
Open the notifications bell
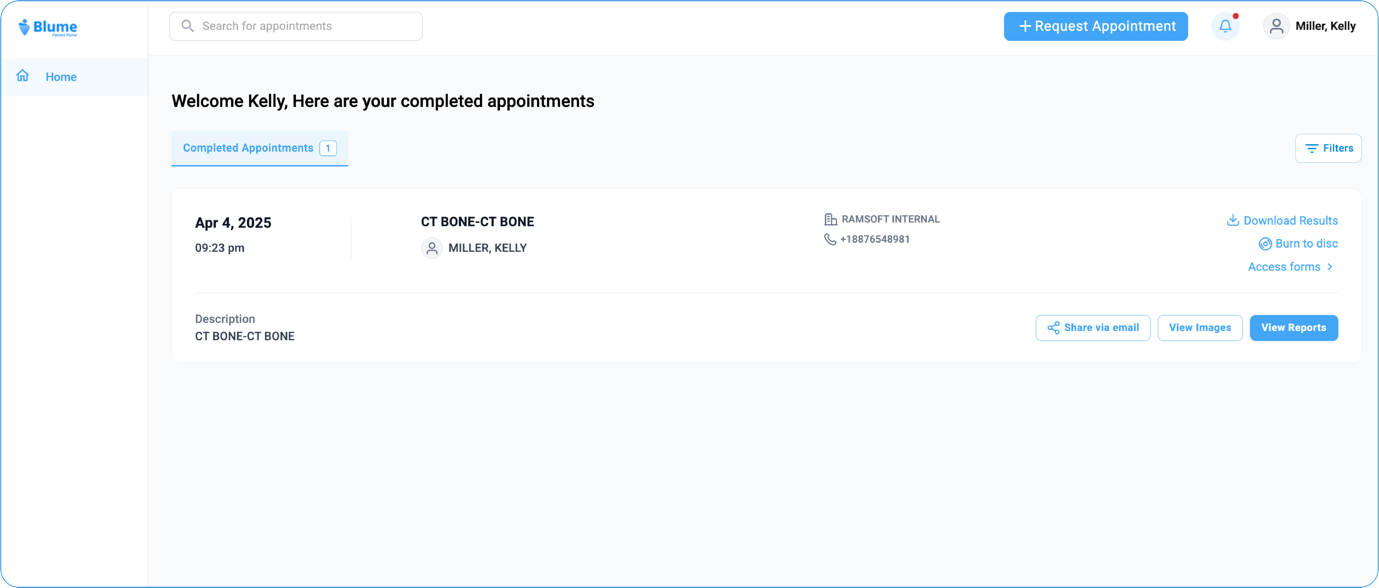click(1225, 26)
